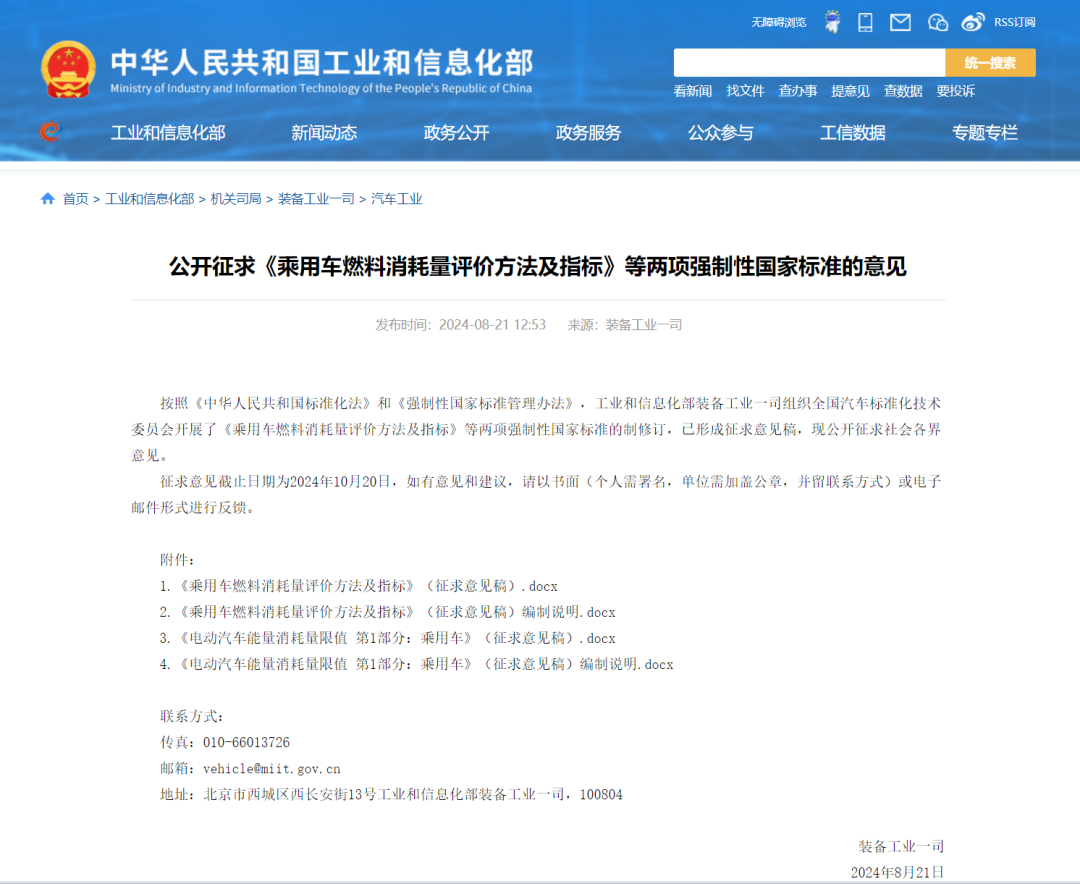Click the 汽车工业 breadcrumb link

point(398,198)
